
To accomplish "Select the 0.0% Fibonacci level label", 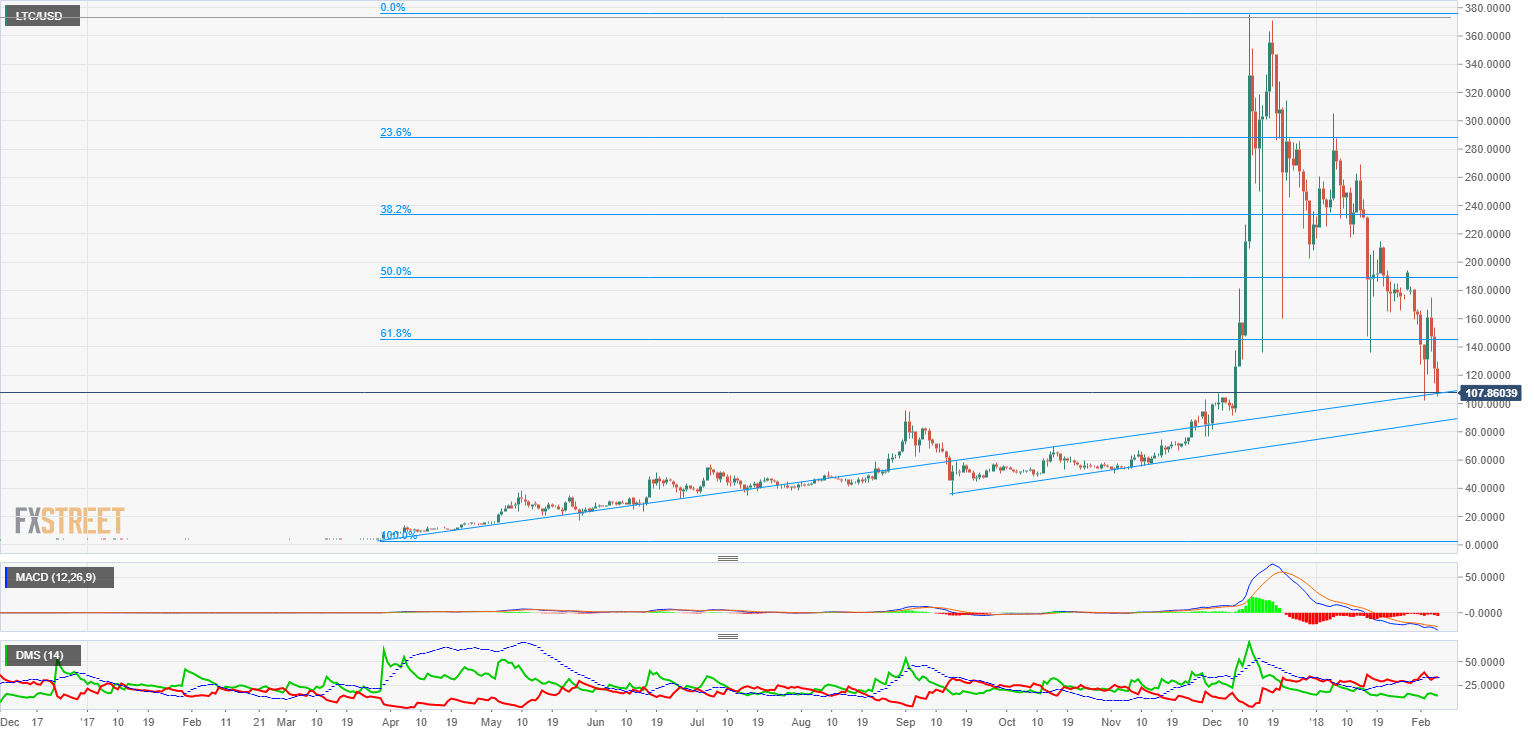I will coord(392,7).
